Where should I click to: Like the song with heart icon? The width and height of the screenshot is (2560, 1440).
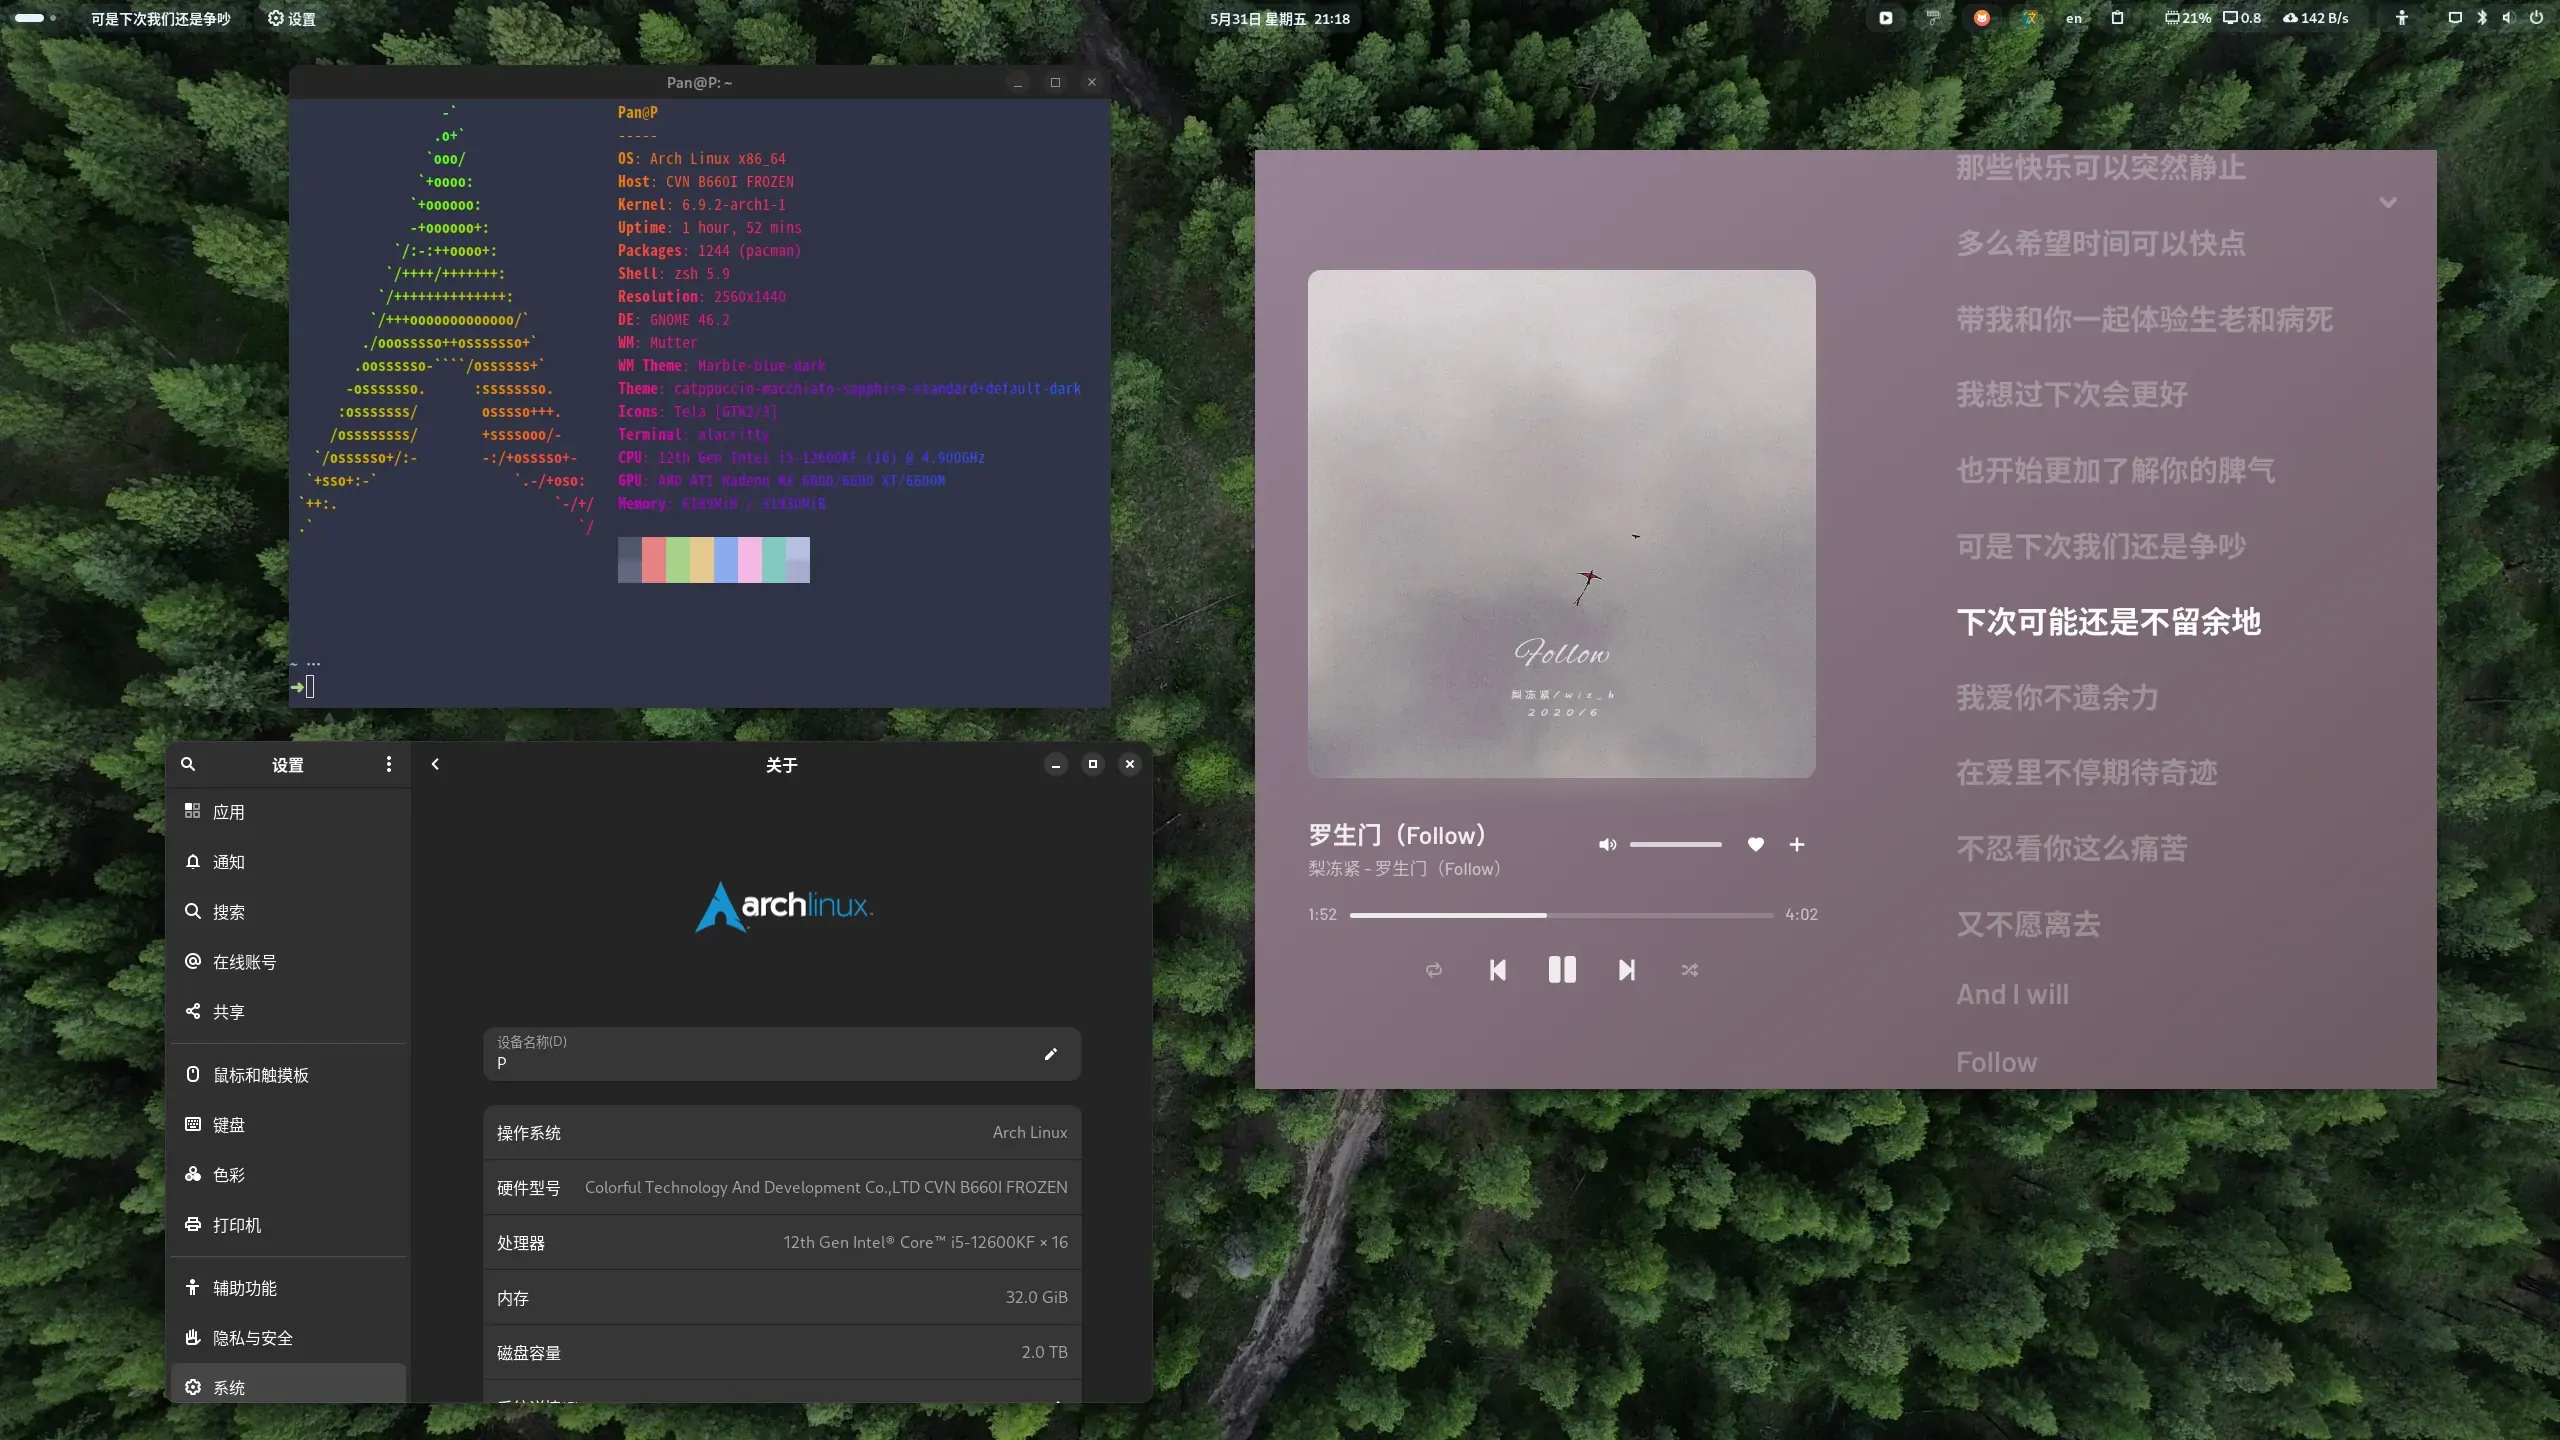[x=1755, y=844]
